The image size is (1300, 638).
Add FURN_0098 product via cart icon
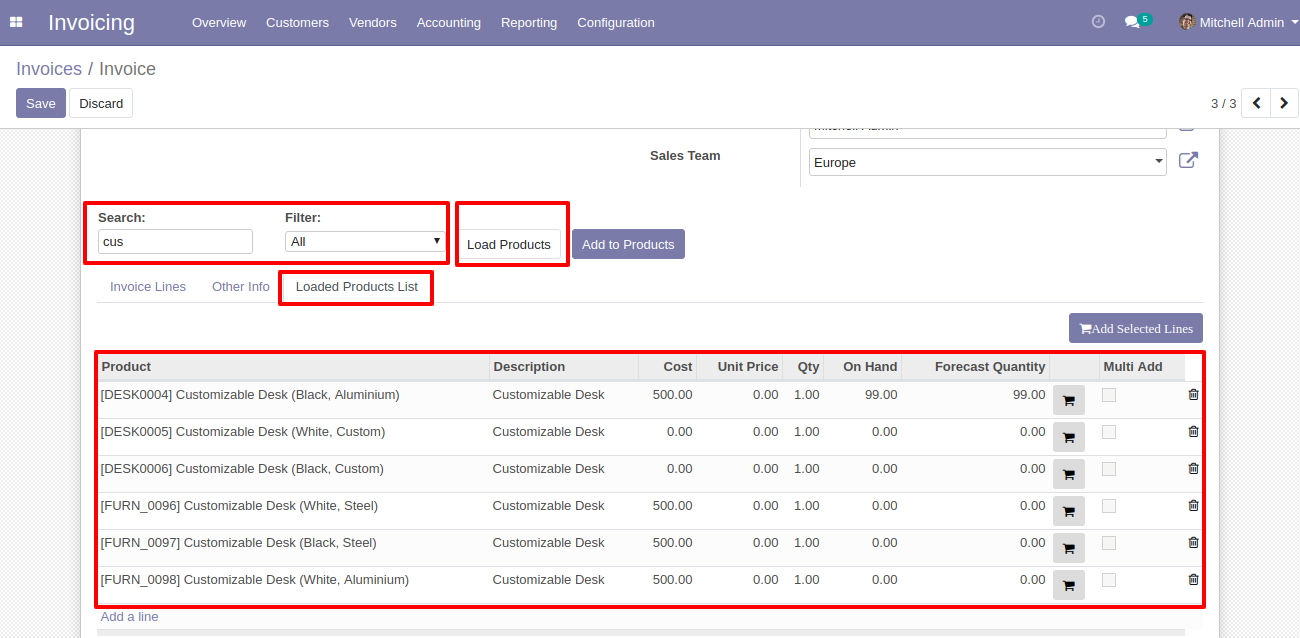tap(1069, 585)
